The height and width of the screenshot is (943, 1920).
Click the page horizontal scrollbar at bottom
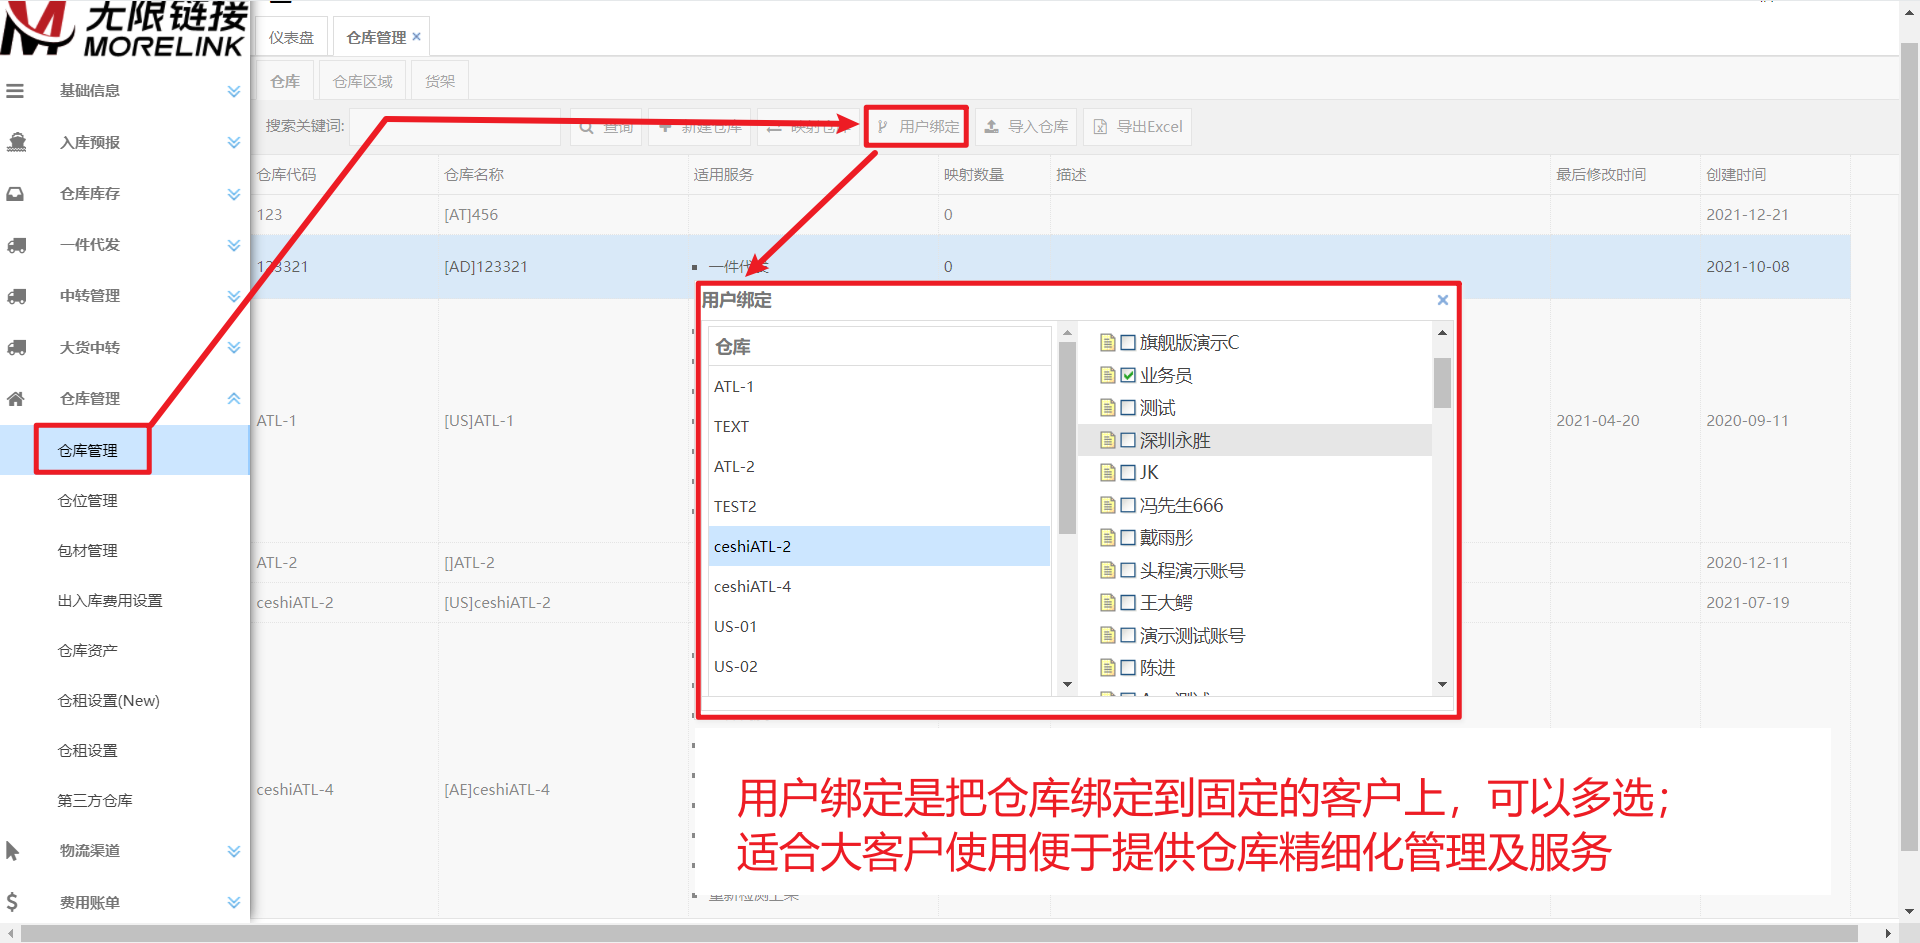pyautogui.click(x=939, y=933)
